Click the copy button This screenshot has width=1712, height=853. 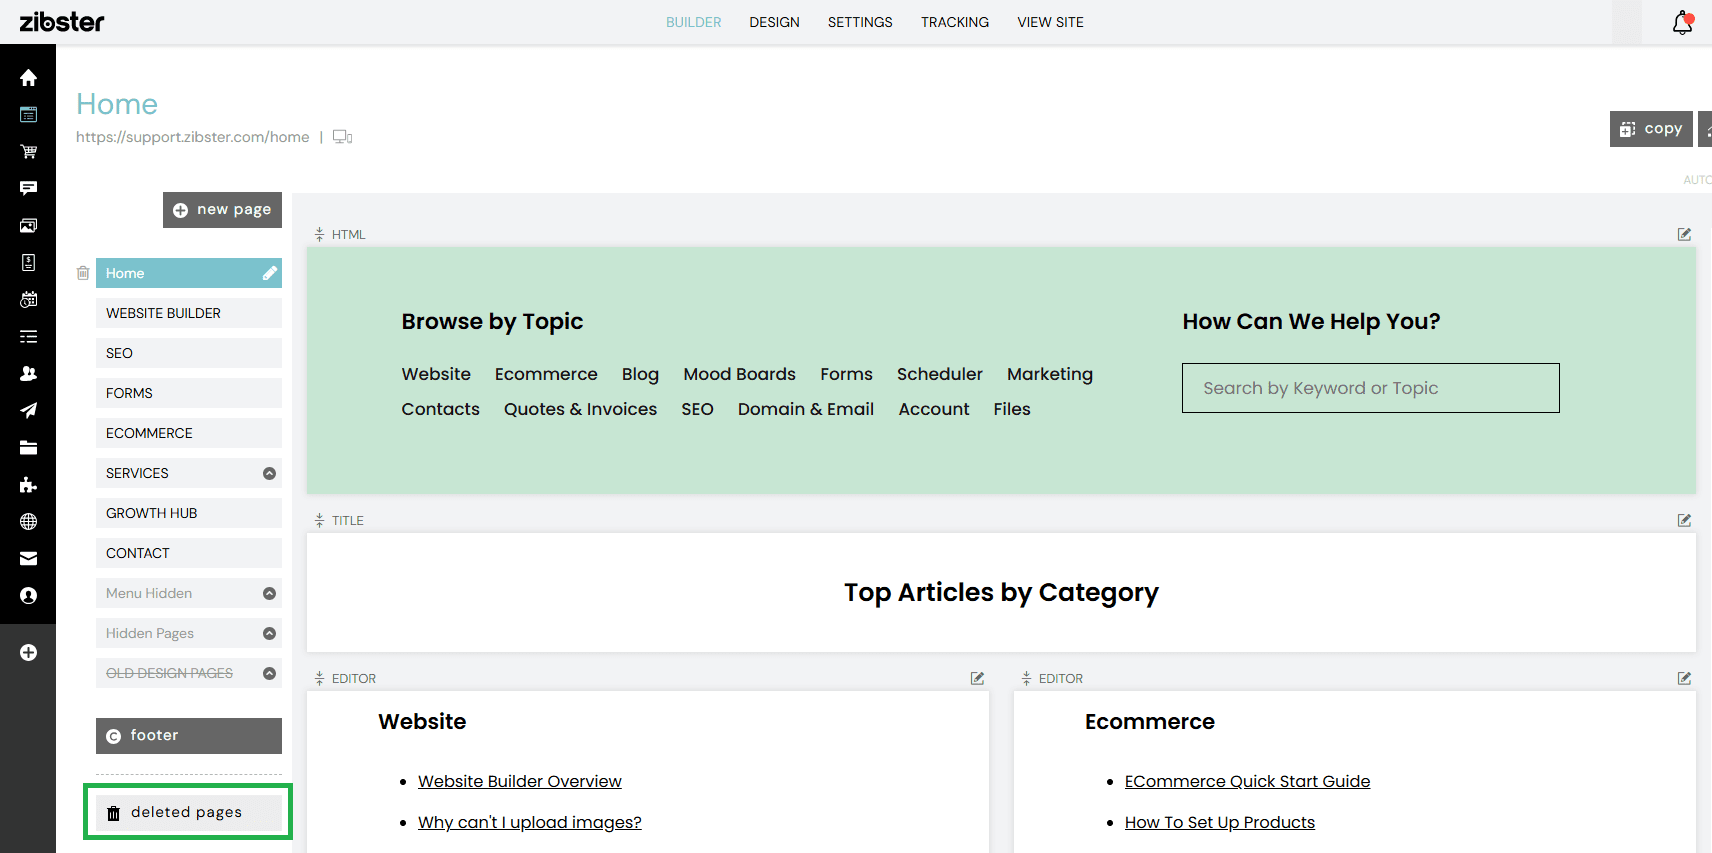click(1651, 129)
